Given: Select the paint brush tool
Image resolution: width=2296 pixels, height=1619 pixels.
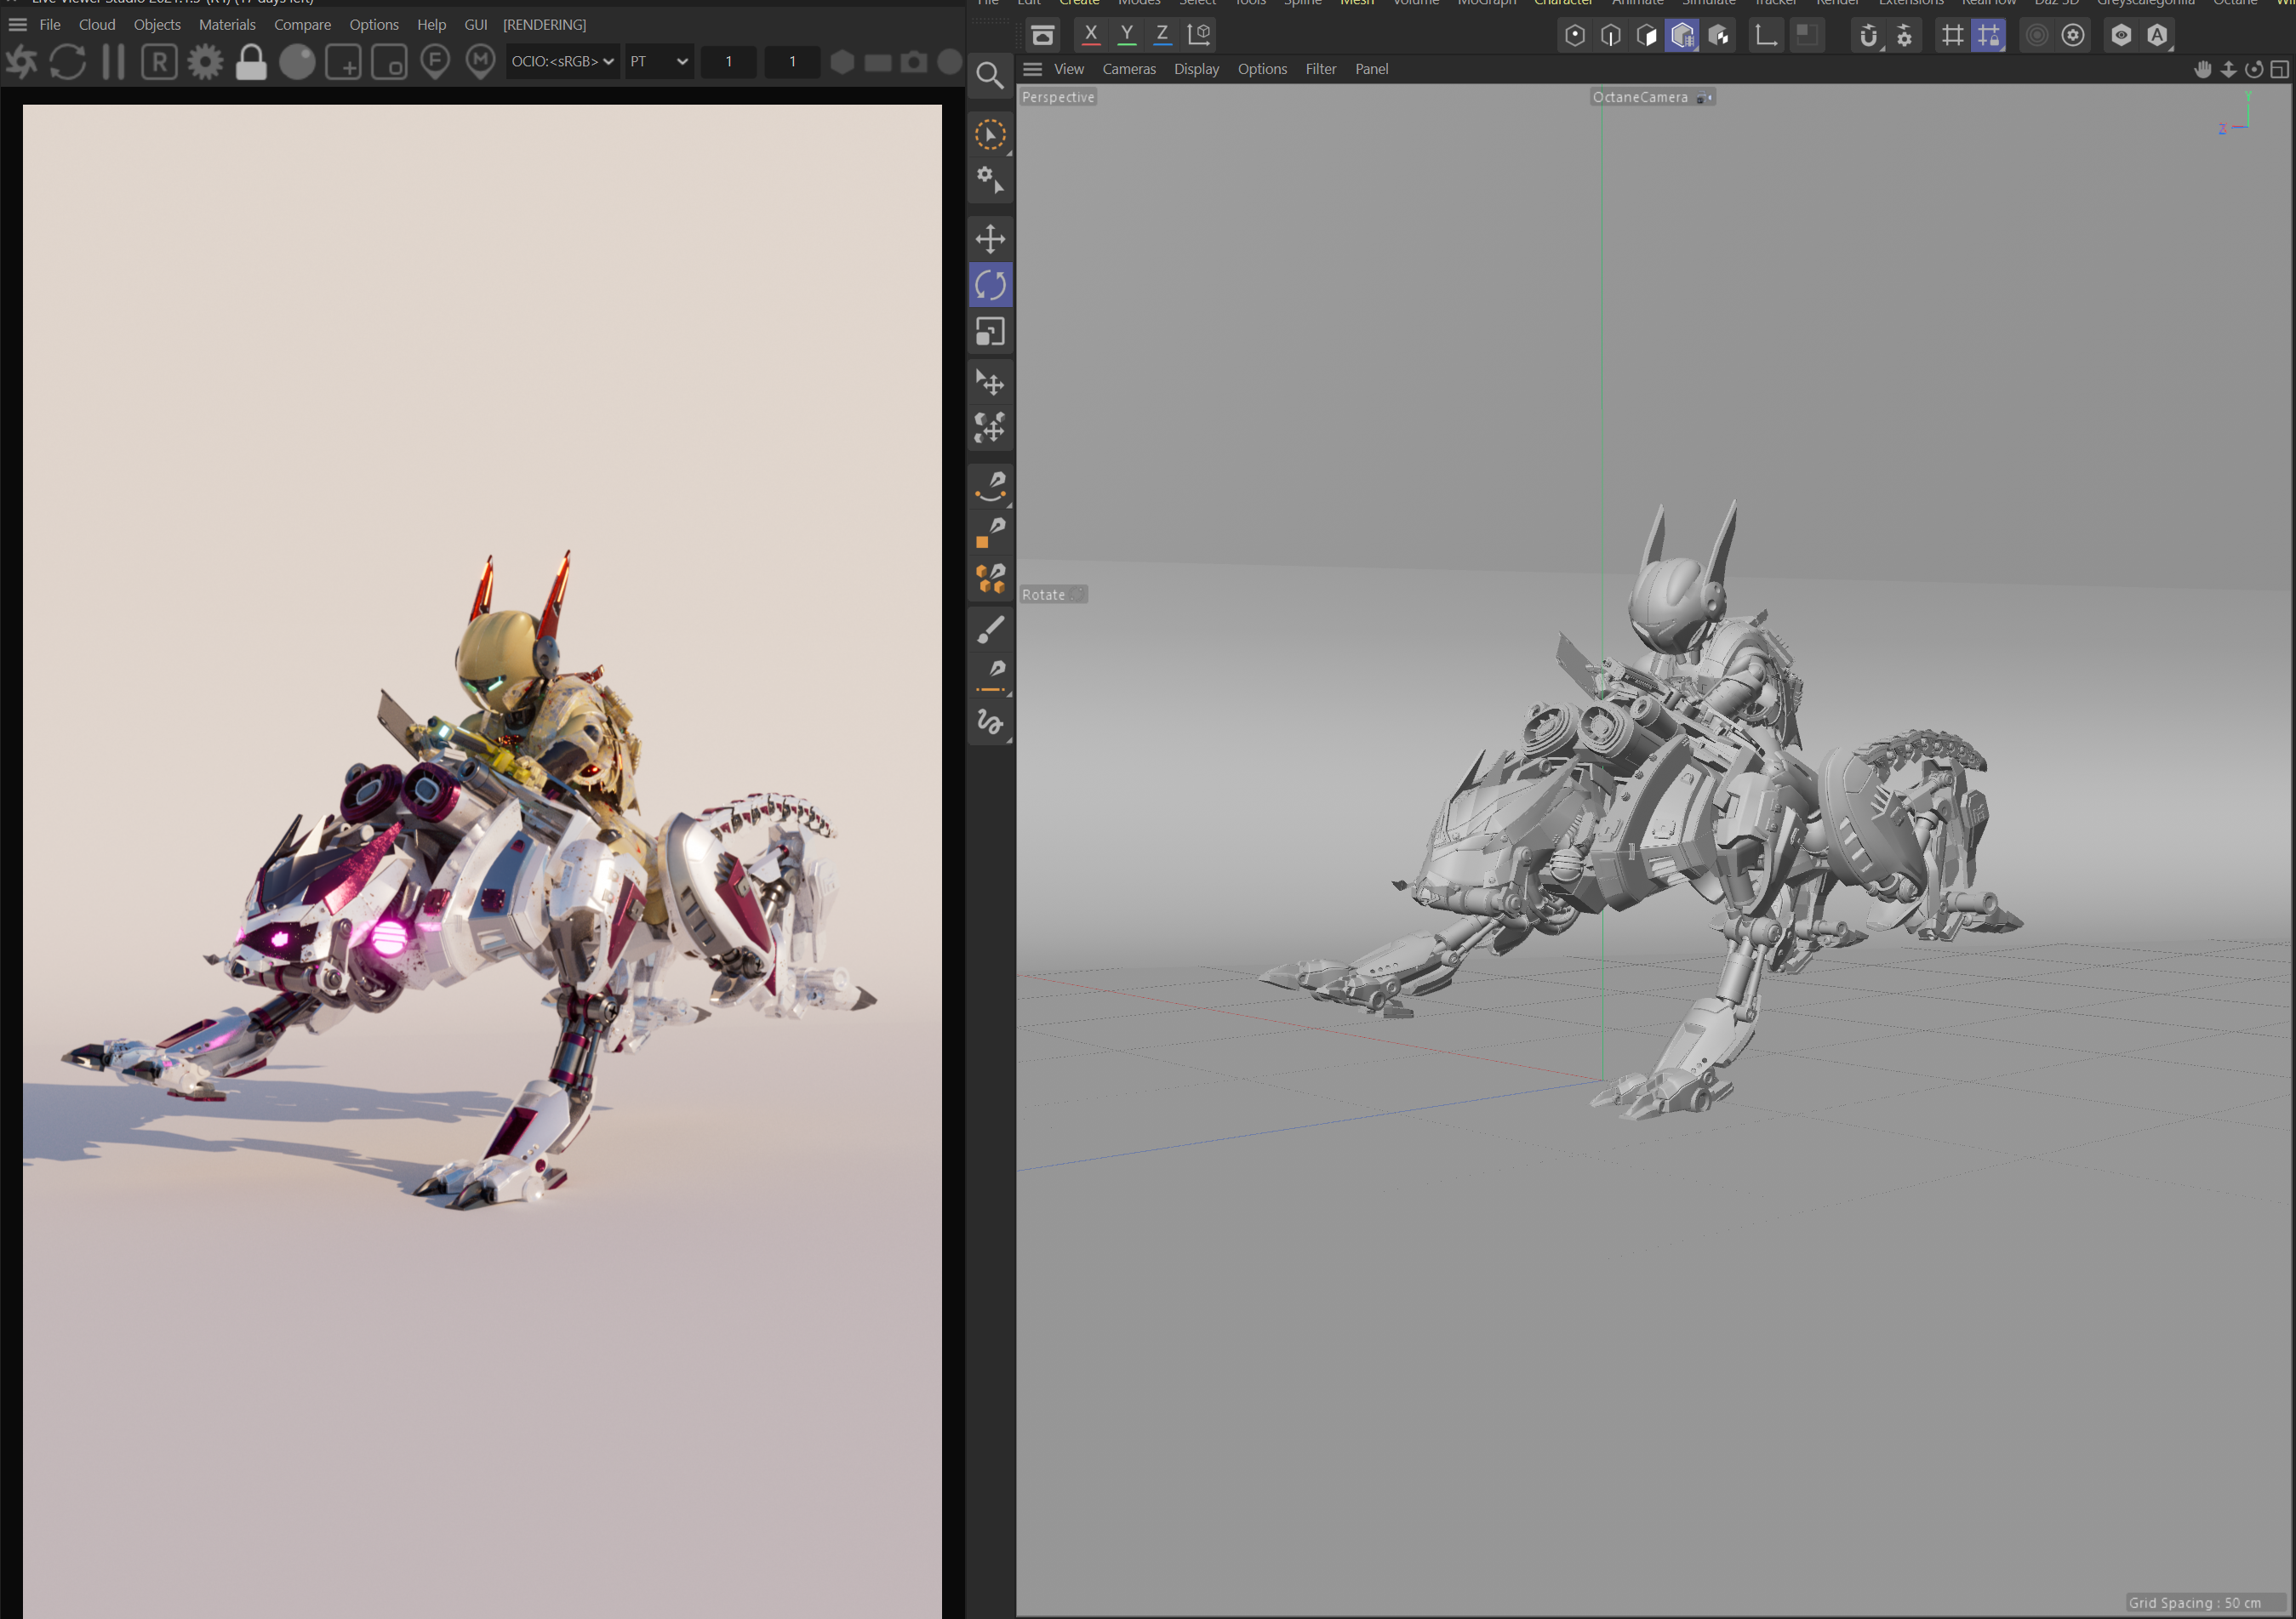Looking at the screenshot, I should (x=990, y=629).
